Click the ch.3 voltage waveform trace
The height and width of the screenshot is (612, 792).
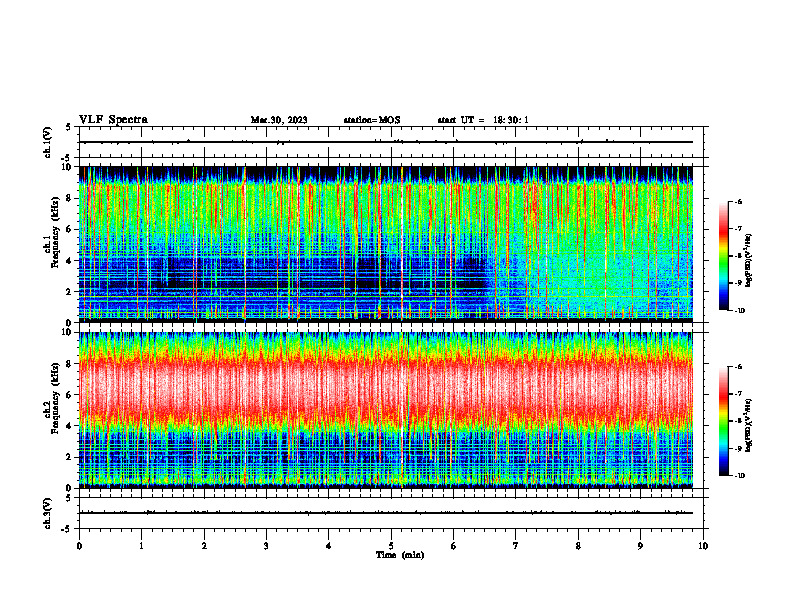pos(385,513)
